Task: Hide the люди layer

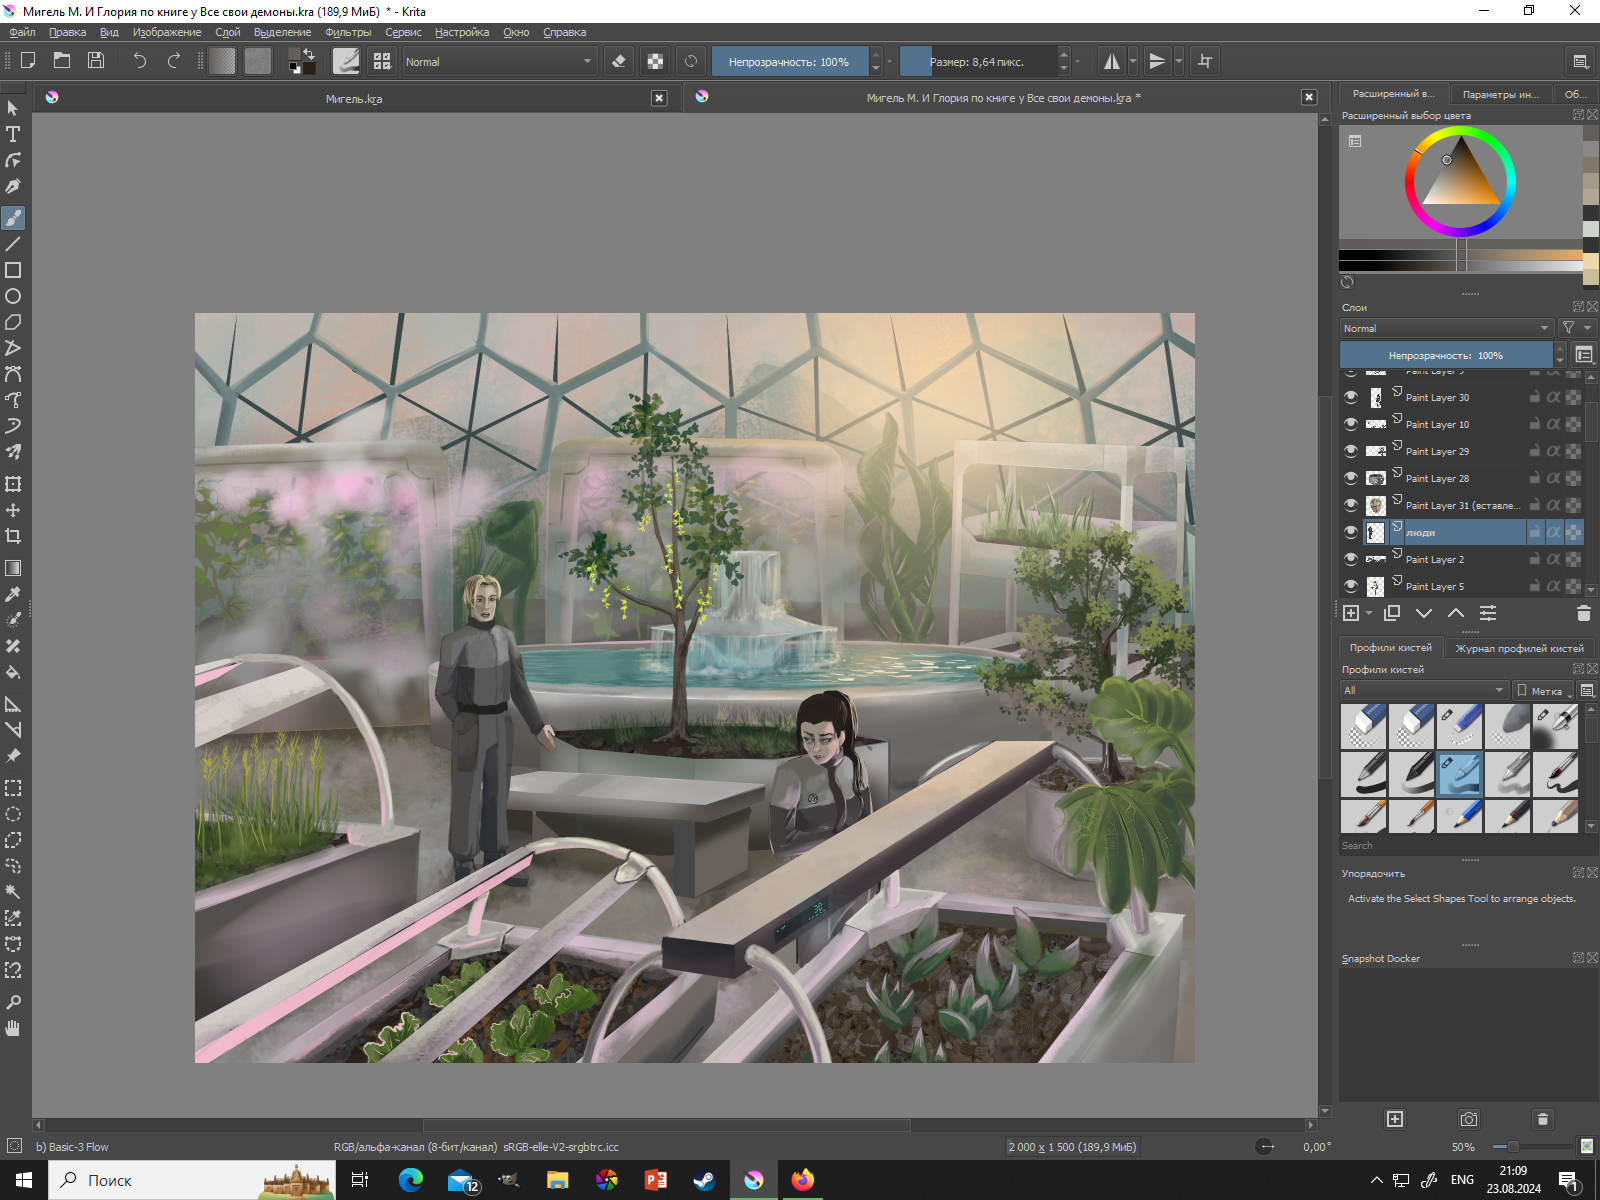Action: click(1351, 532)
